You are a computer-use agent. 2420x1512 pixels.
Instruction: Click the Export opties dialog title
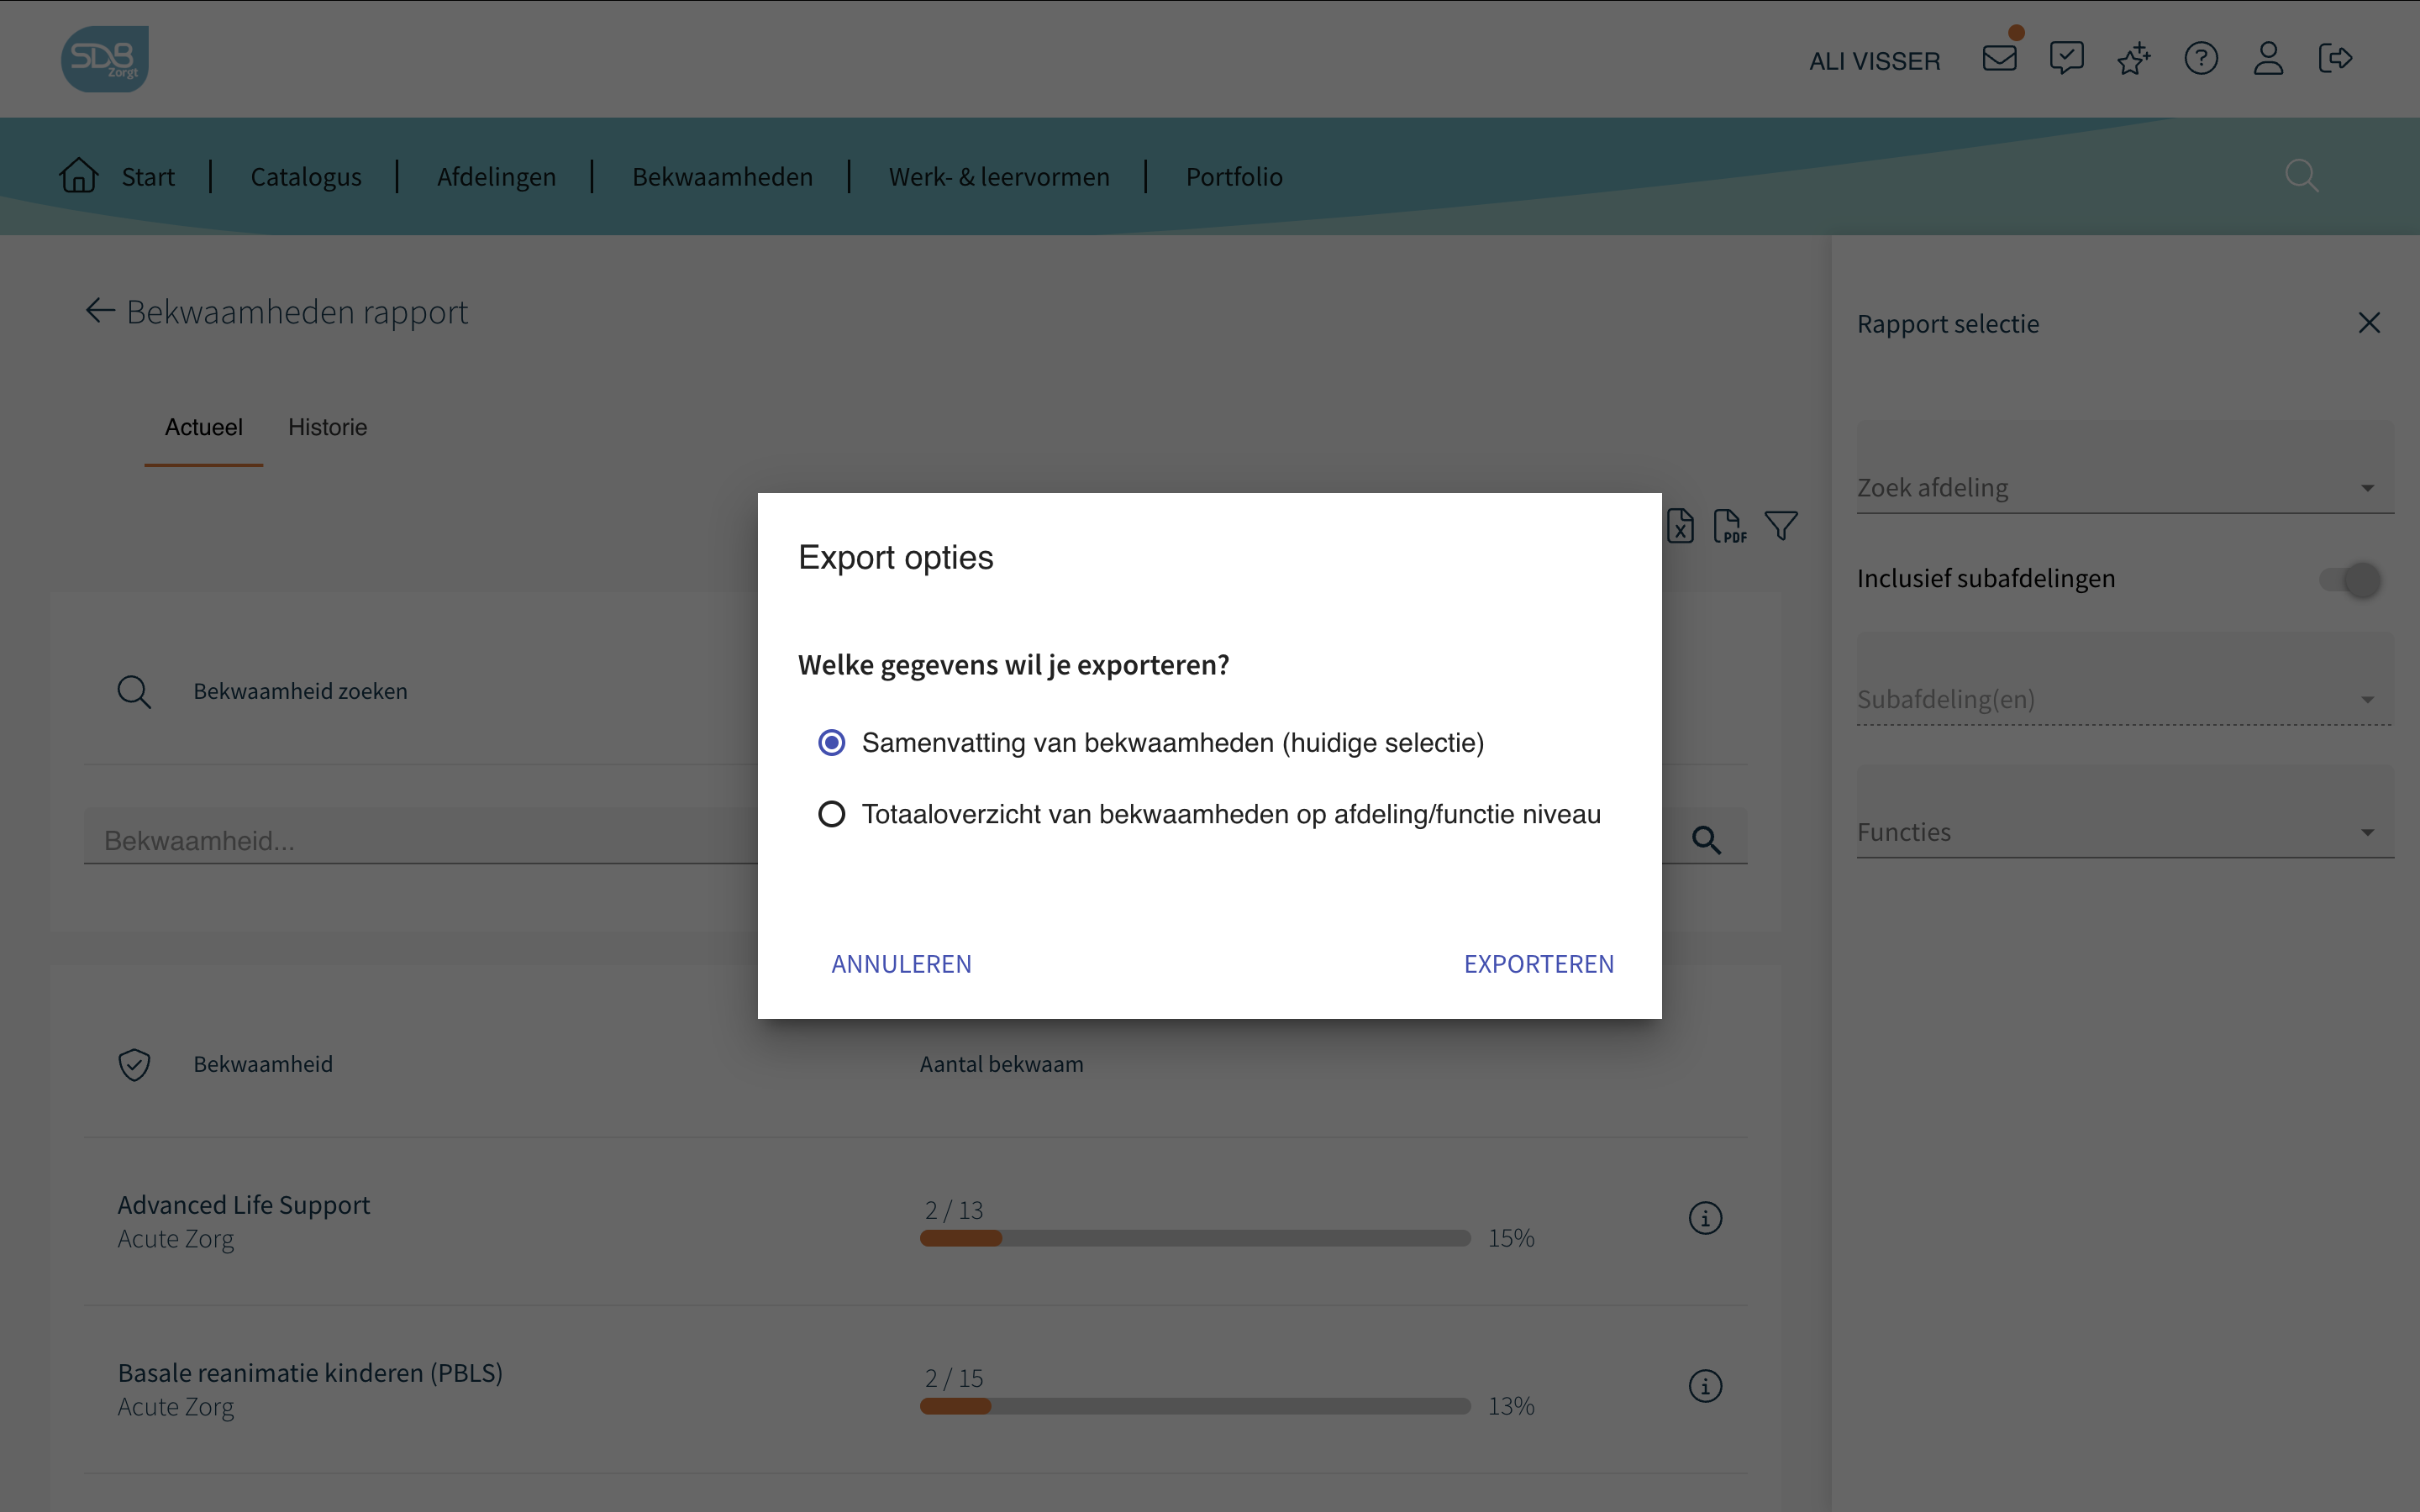895,557
